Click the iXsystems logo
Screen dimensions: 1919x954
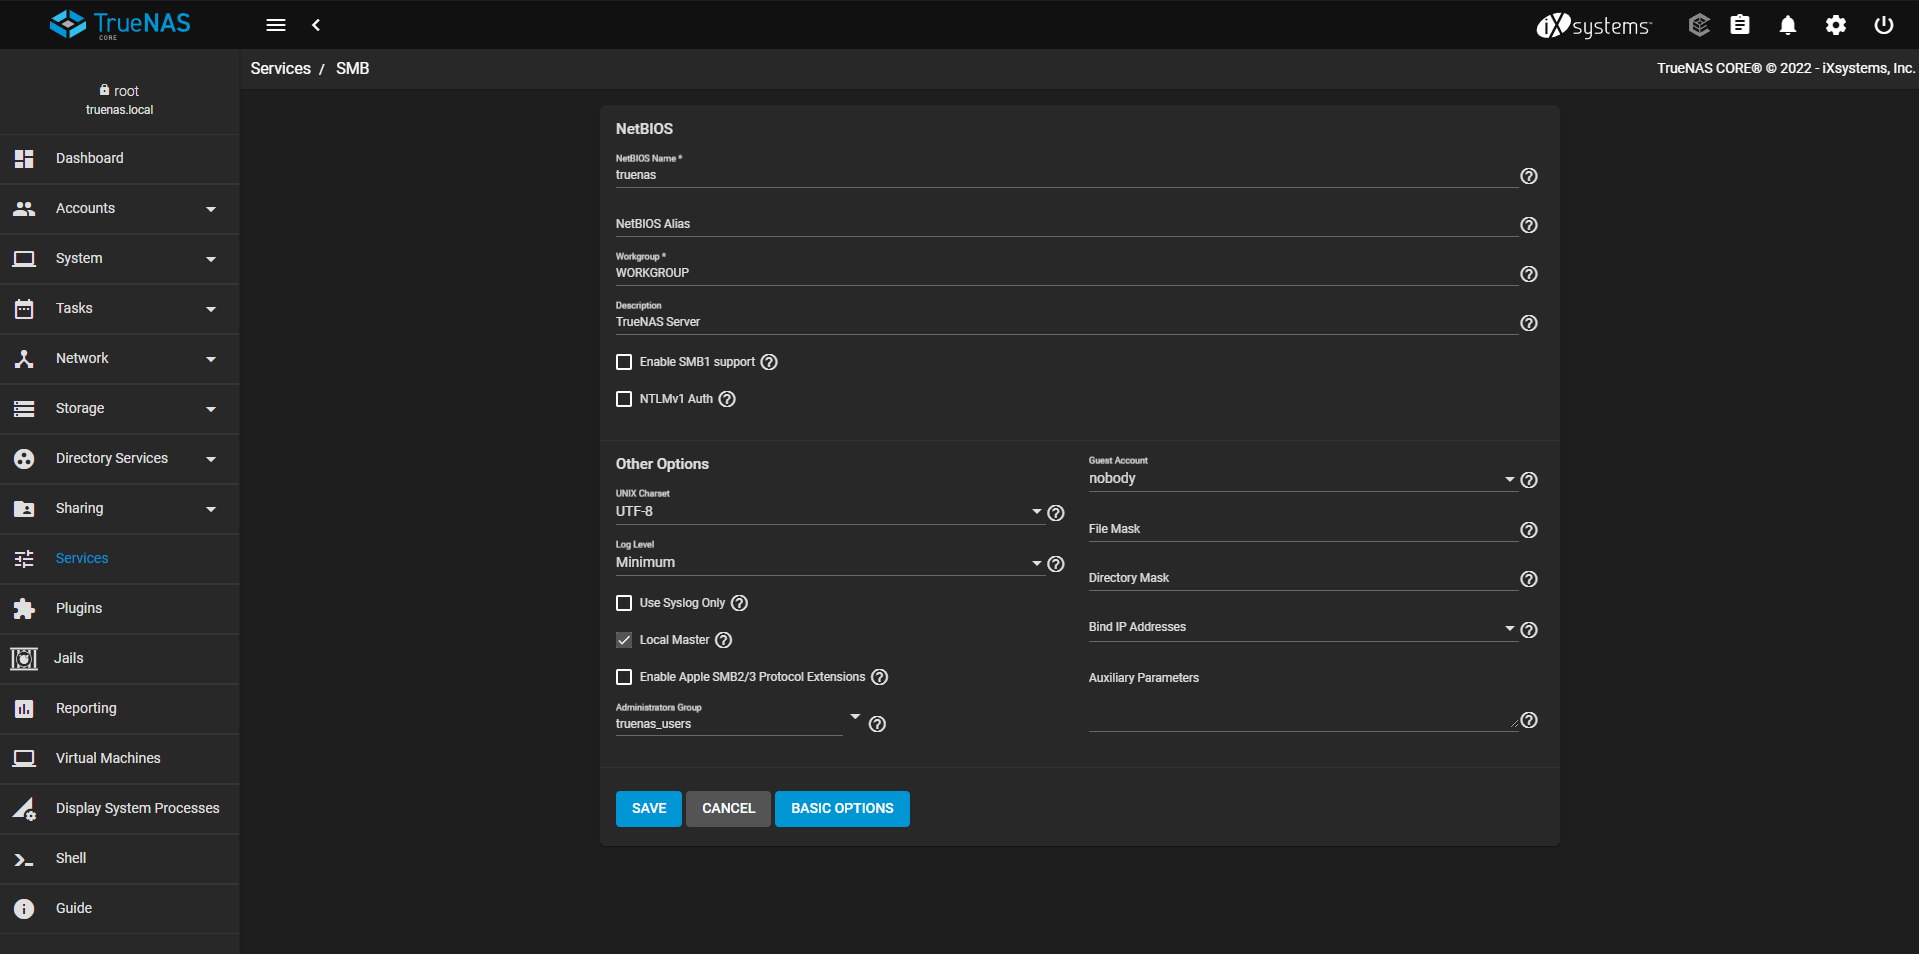[1594, 25]
